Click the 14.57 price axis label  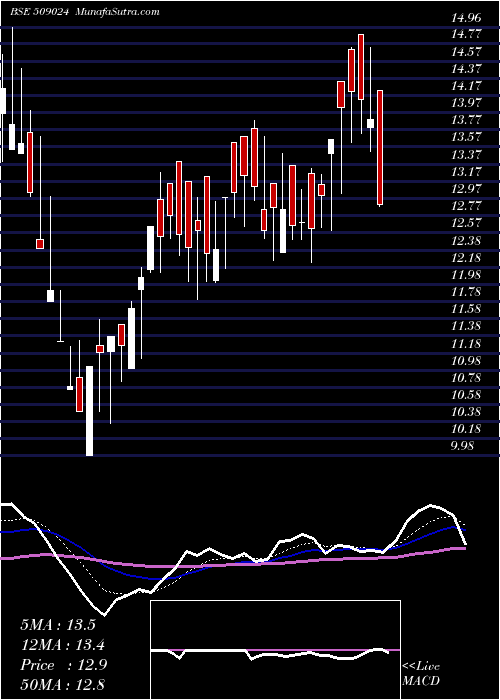pos(466,52)
